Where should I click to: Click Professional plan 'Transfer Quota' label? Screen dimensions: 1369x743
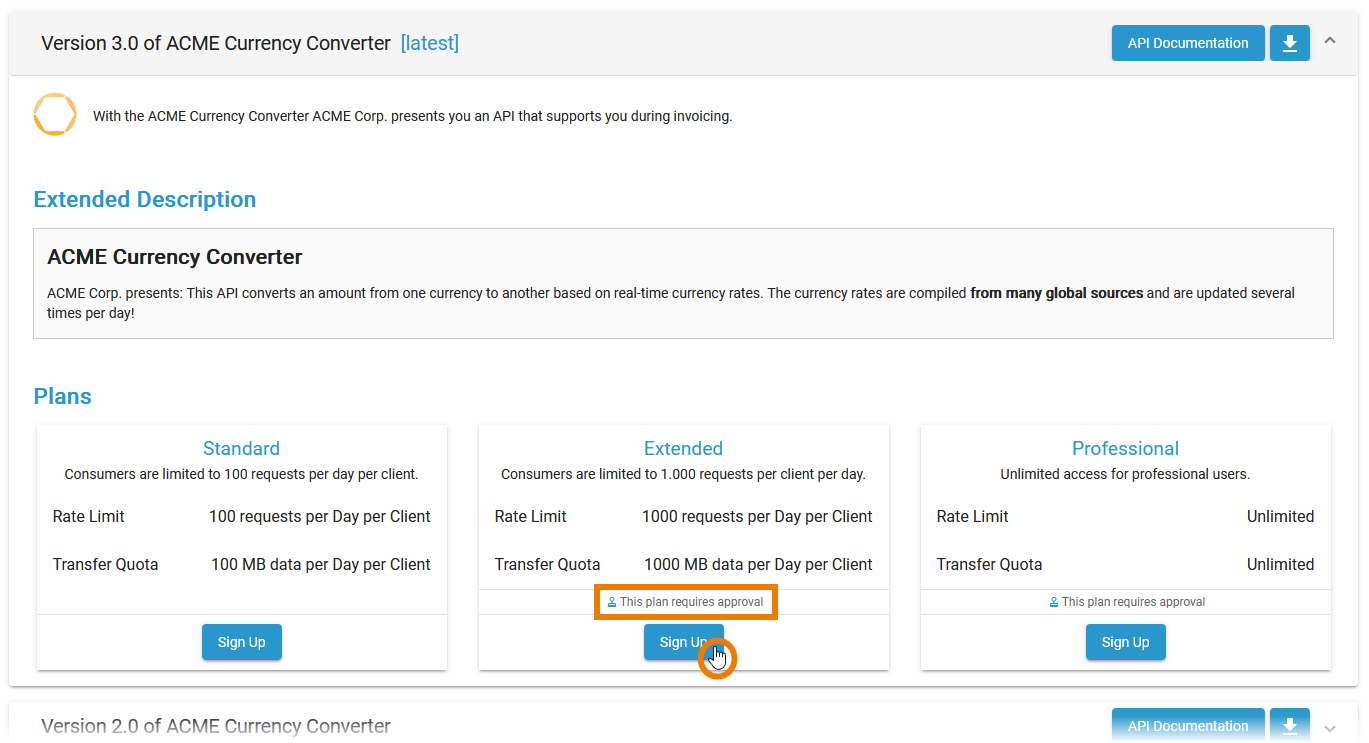[990, 564]
